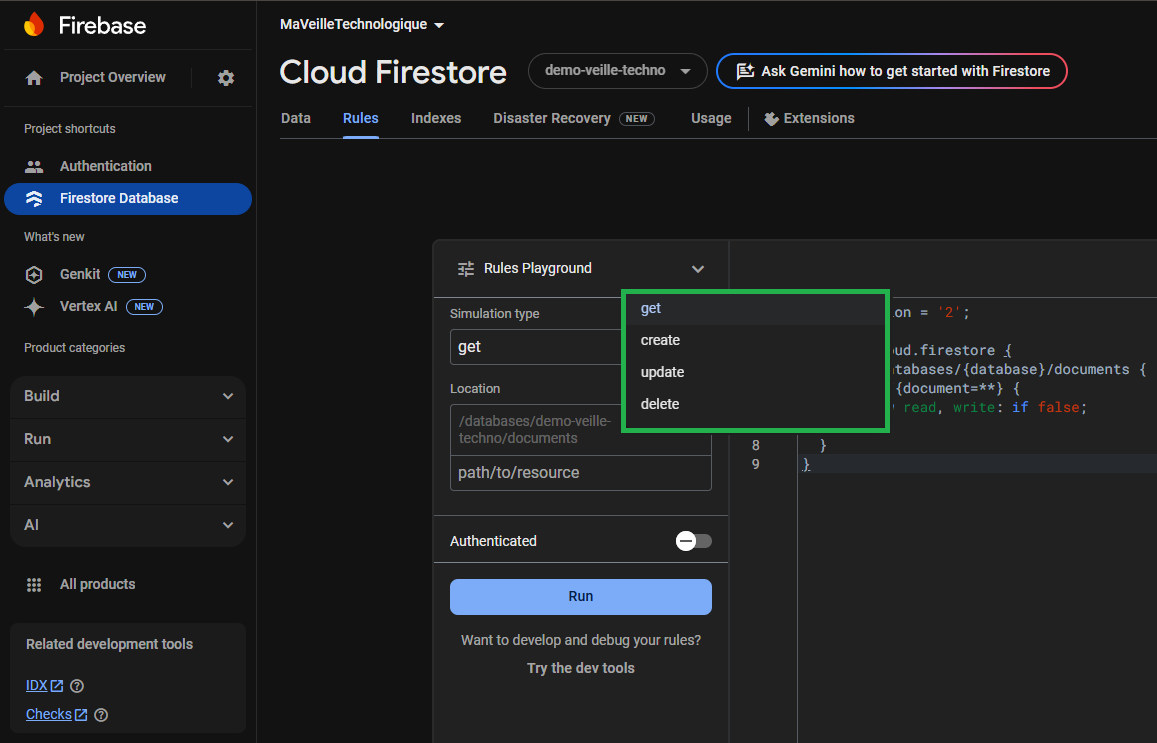Click Ask Gemini how to get started

click(x=892, y=71)
